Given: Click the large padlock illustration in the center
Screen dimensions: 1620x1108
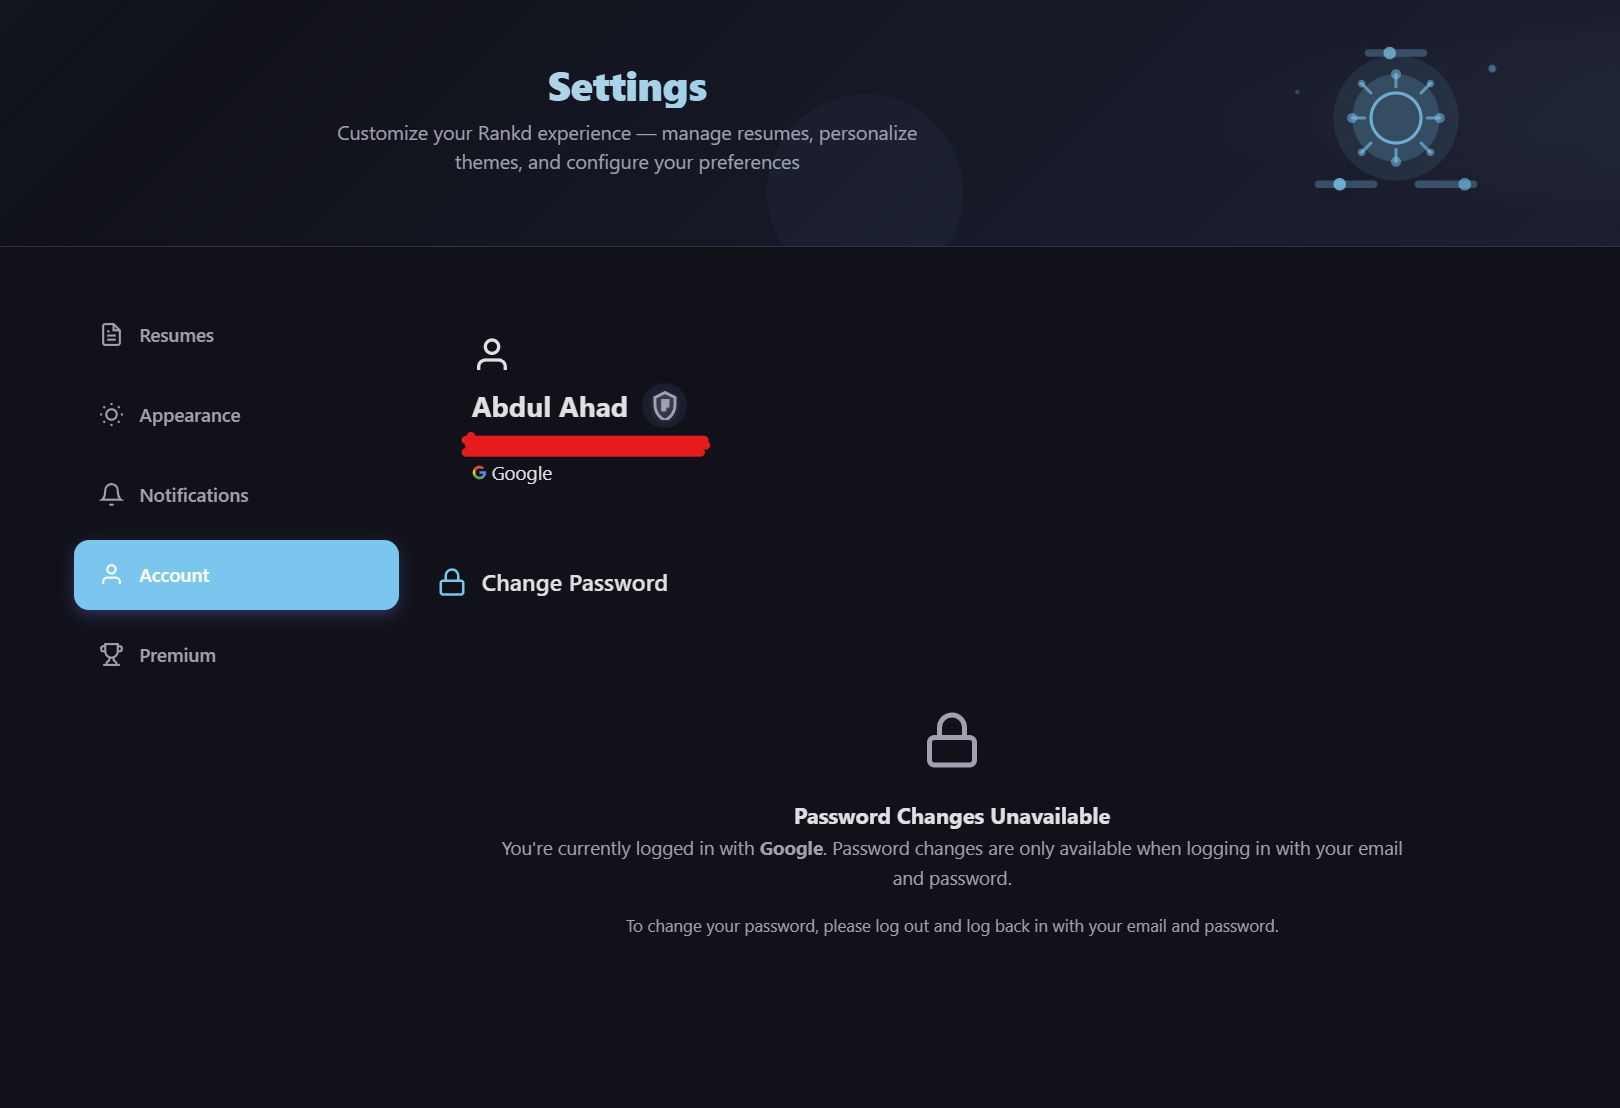Looking at the screenshot, I should pyautogui.click(x=952, y=741).
